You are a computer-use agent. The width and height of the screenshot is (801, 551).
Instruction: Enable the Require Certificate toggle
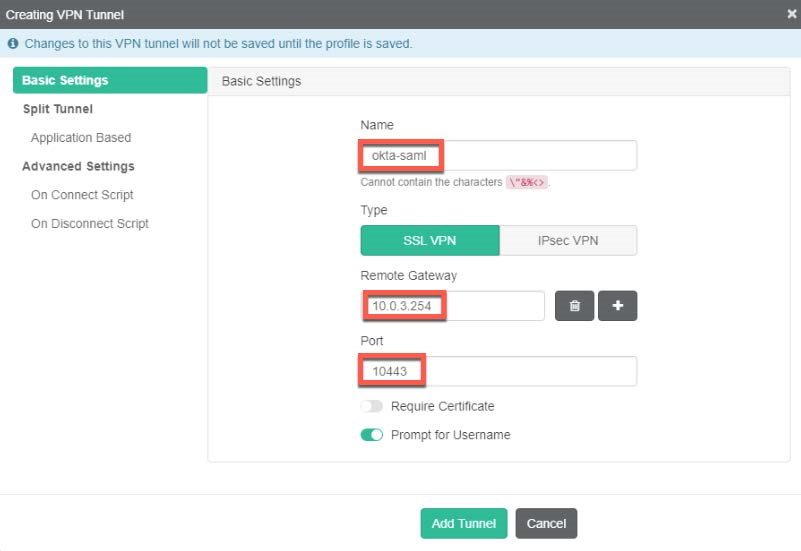[x=372, y=407]
